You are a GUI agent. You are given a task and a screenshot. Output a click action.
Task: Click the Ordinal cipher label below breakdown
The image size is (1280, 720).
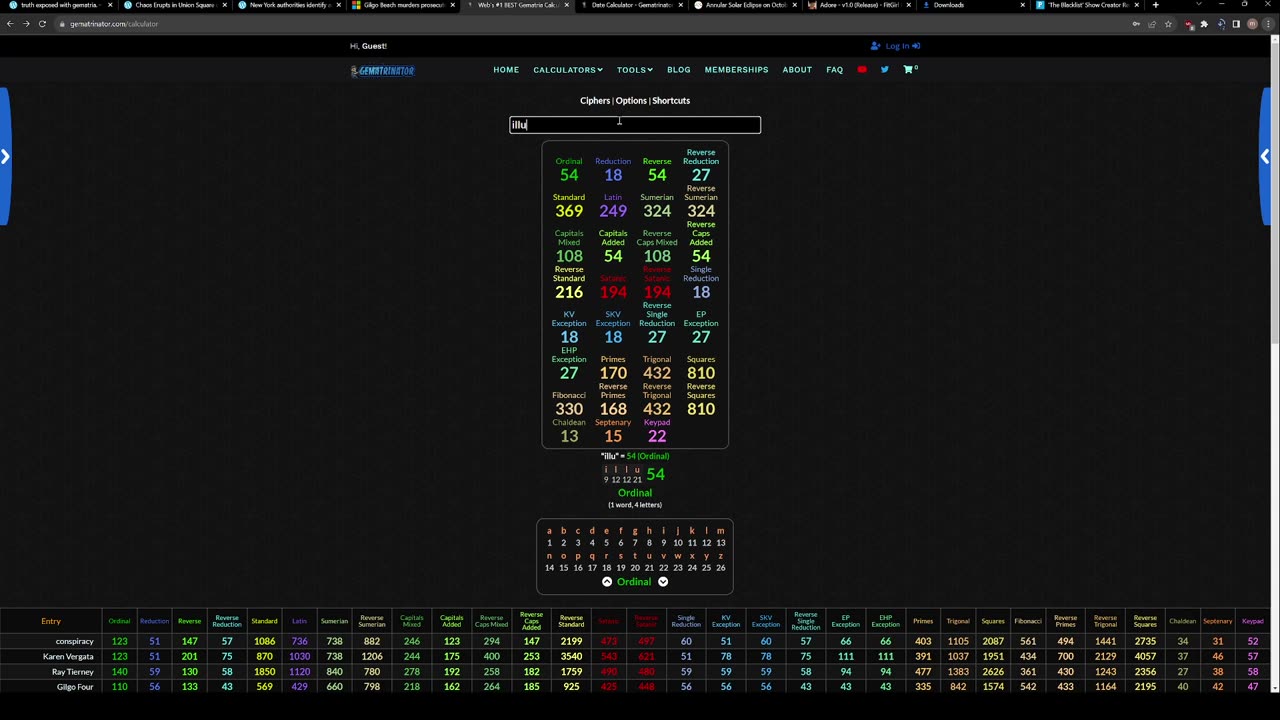[x=635, y=493]
